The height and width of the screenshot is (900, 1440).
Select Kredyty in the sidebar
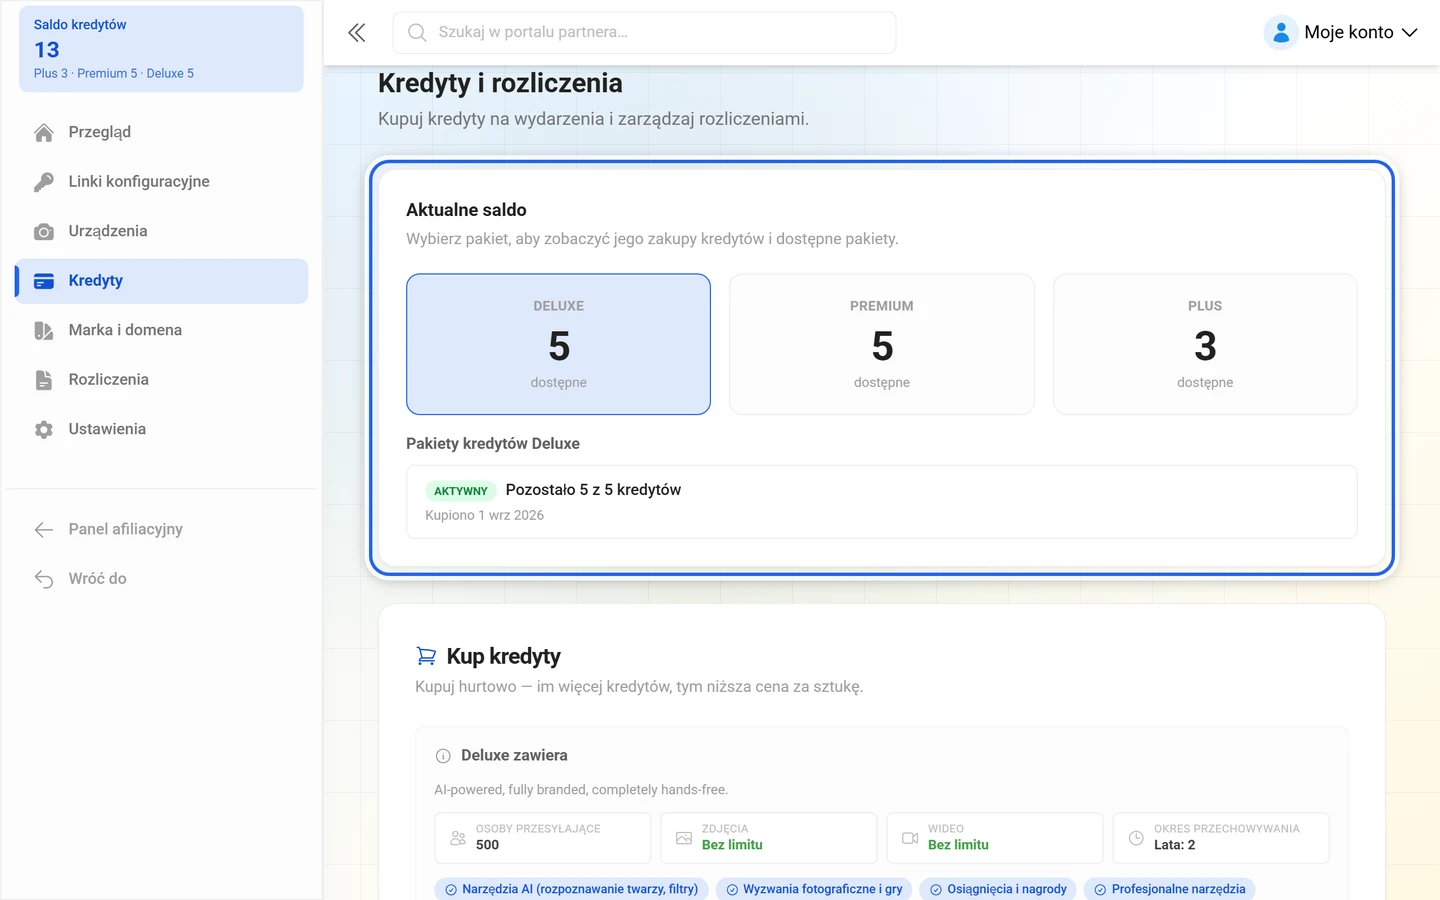click(x=162, y=281)
